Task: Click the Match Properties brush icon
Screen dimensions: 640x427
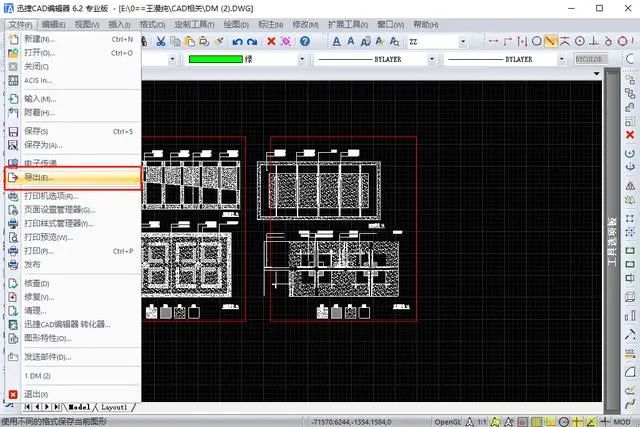Action: point(219,41)
